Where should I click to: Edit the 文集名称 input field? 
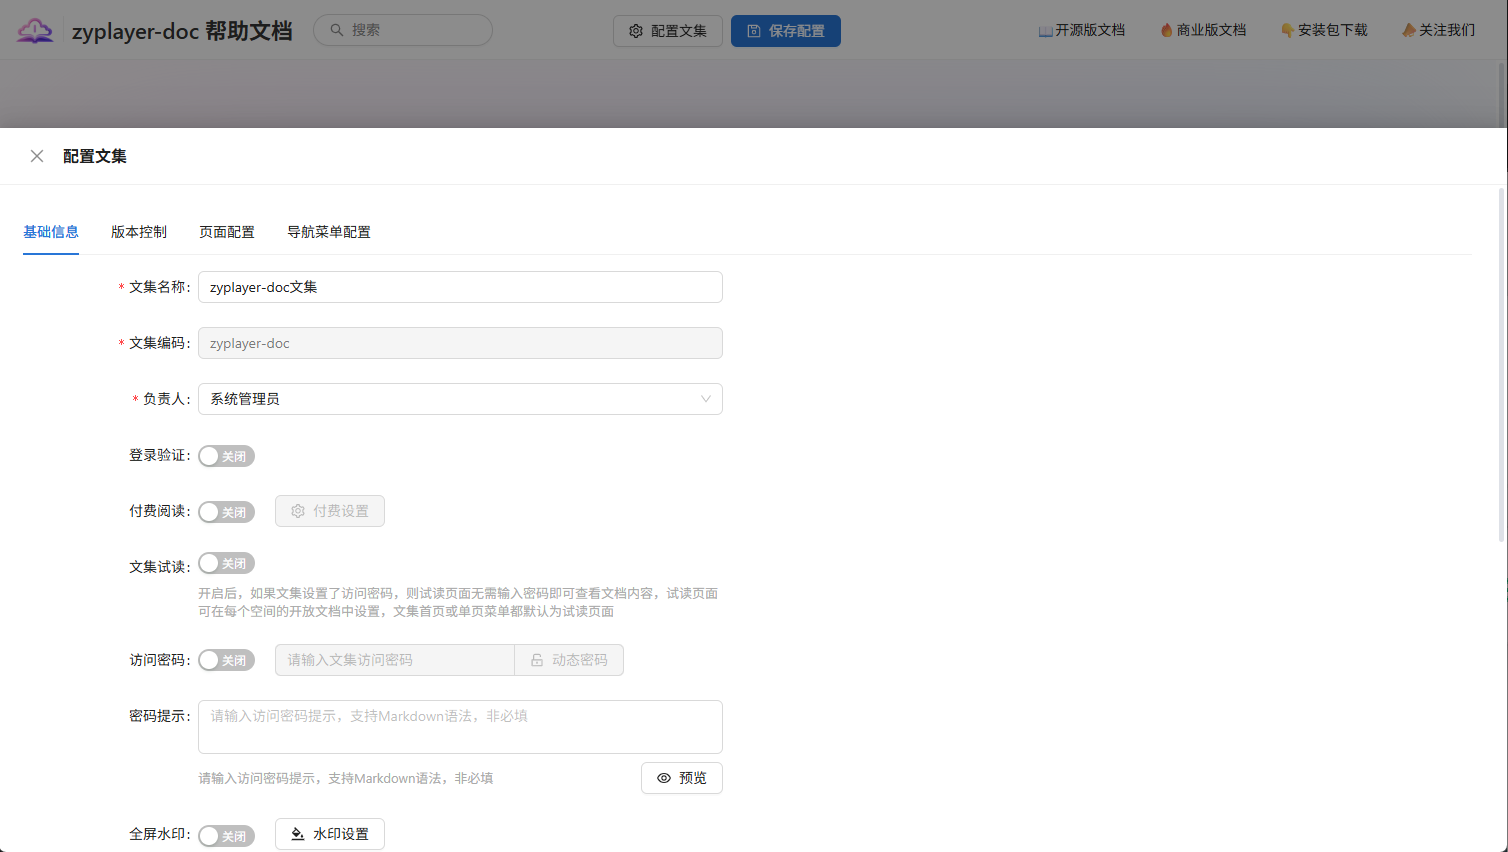pos(460,287)
